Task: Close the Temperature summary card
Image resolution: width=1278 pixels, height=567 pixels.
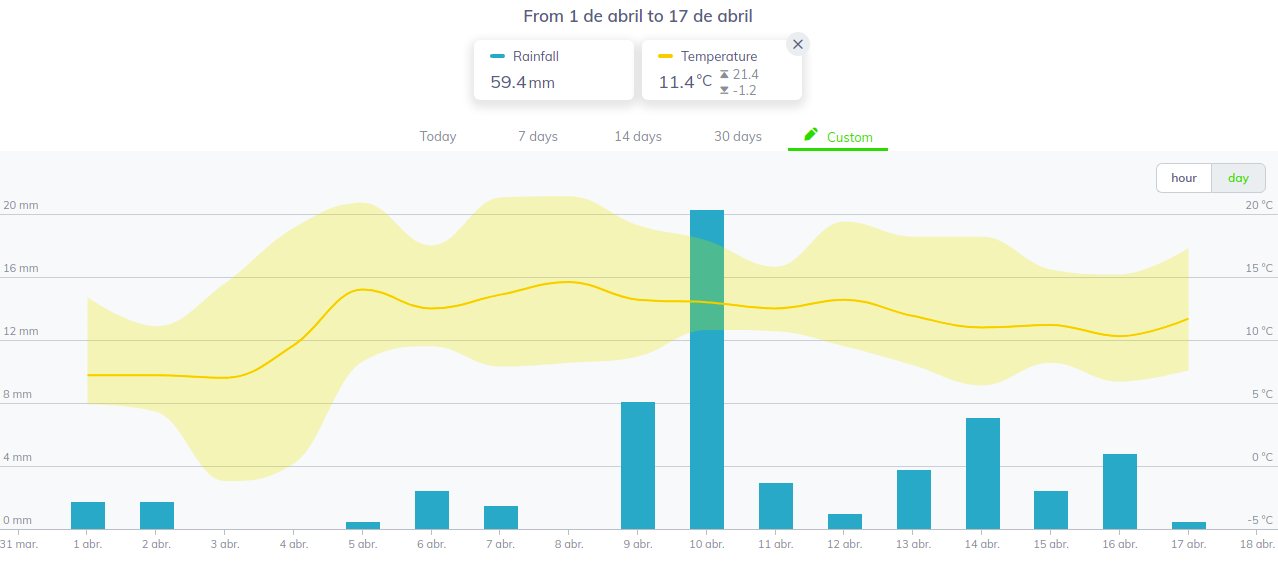Action: pos(797,44)
